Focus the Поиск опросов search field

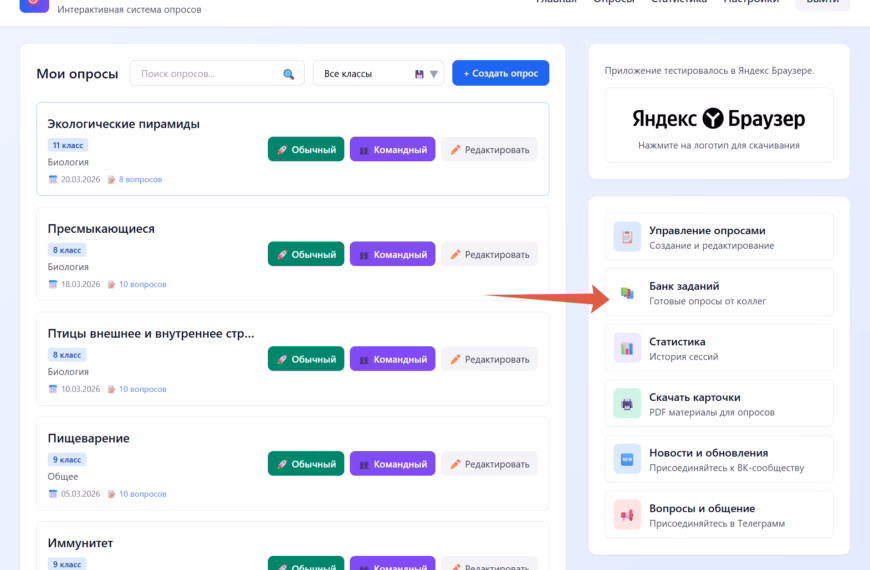tap(217, 73)
